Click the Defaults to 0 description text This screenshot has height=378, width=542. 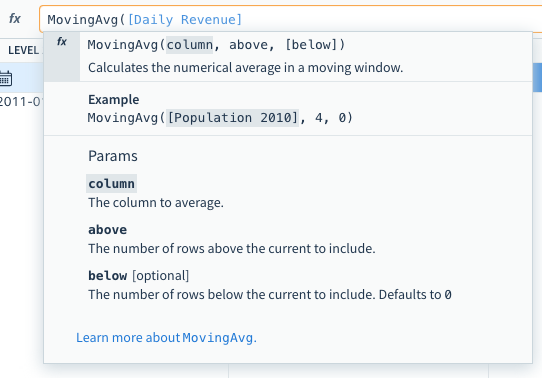(x=415, y=295)
